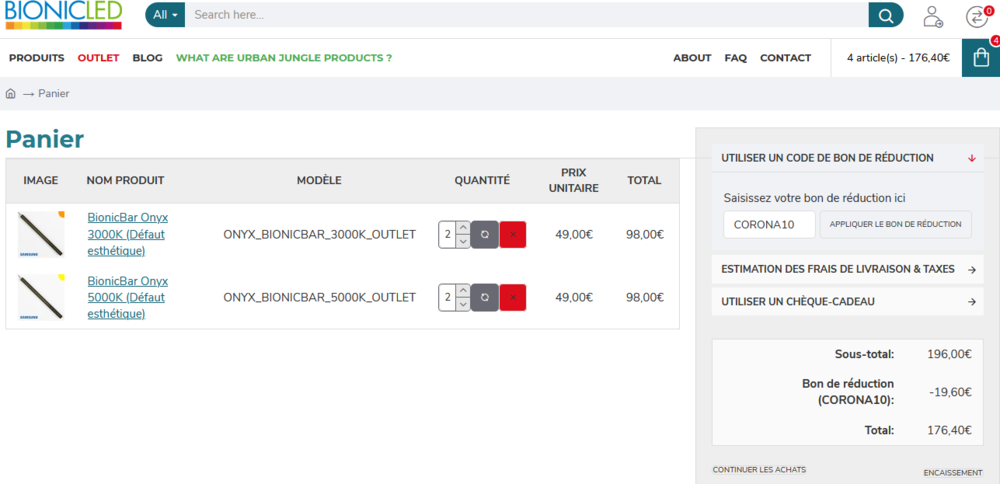
Task: Remove BionicBar Onyx 3000K from cart
Action: click(513, 235)
